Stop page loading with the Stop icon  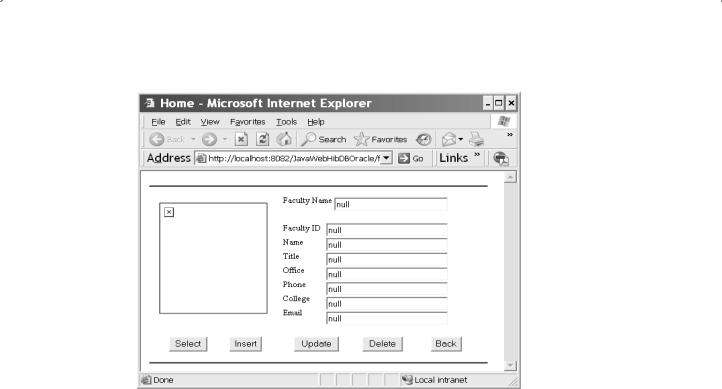coord(241,139)
